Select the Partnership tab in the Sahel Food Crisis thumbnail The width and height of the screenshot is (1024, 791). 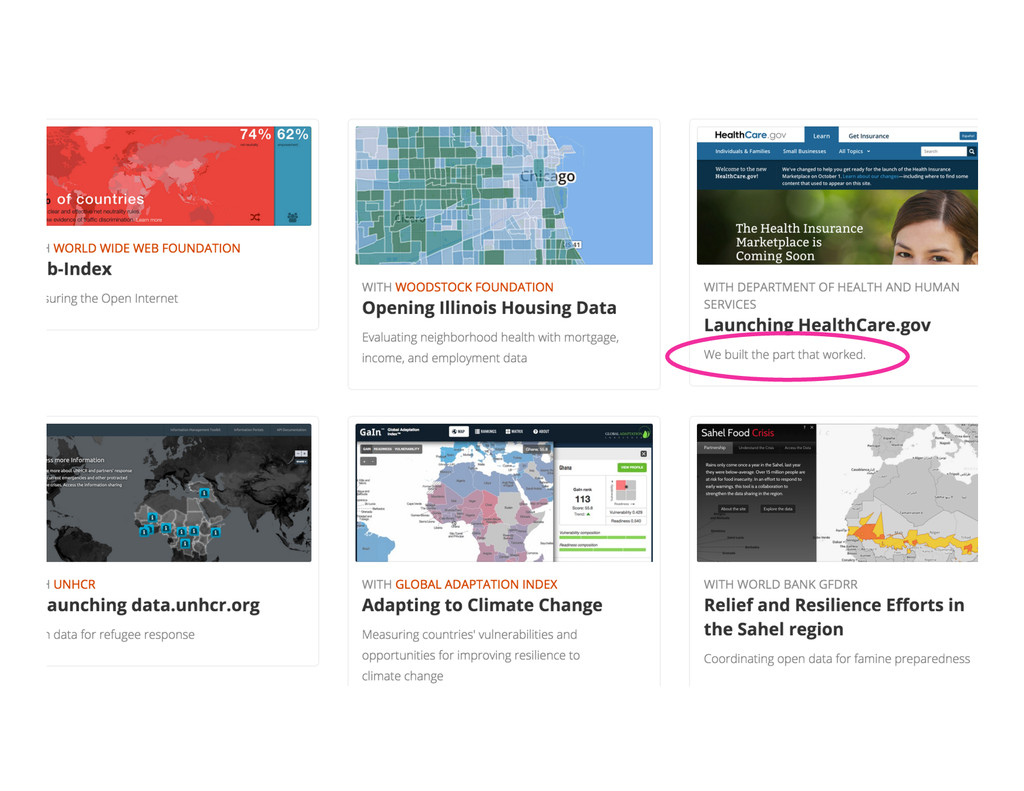coord(715,447)
